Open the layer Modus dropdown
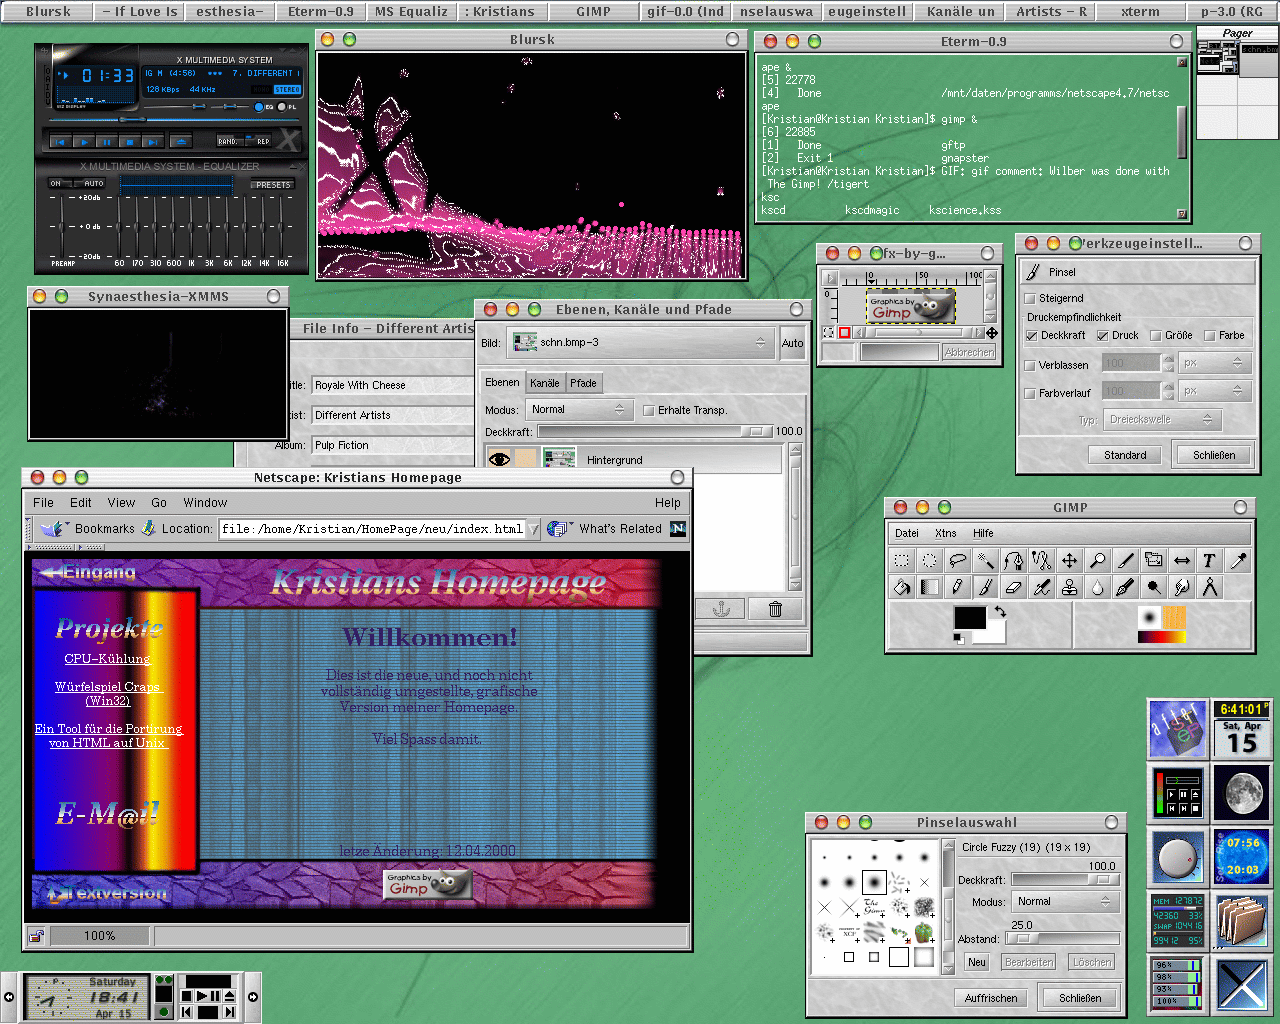Screen dimensions: 1280x1024 pyautogui.click(x=579, y=410)
